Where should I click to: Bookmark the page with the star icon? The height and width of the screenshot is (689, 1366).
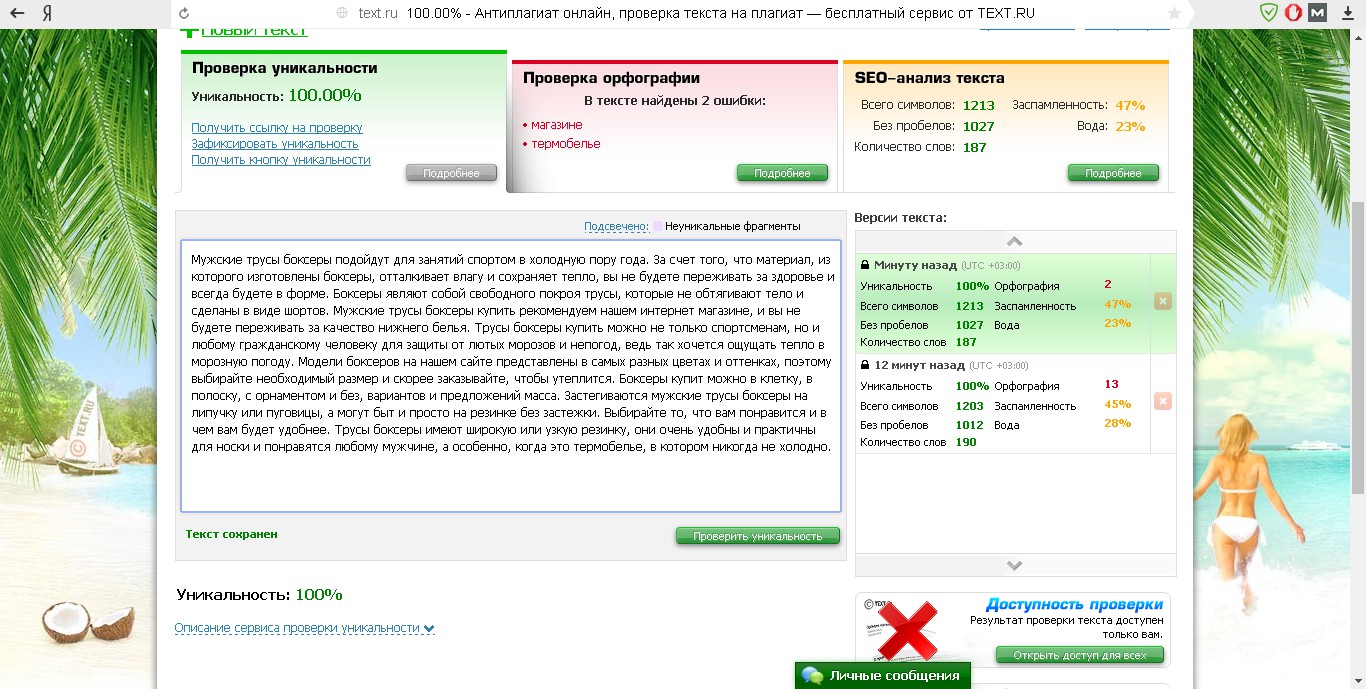click(x=1174, y=14)
